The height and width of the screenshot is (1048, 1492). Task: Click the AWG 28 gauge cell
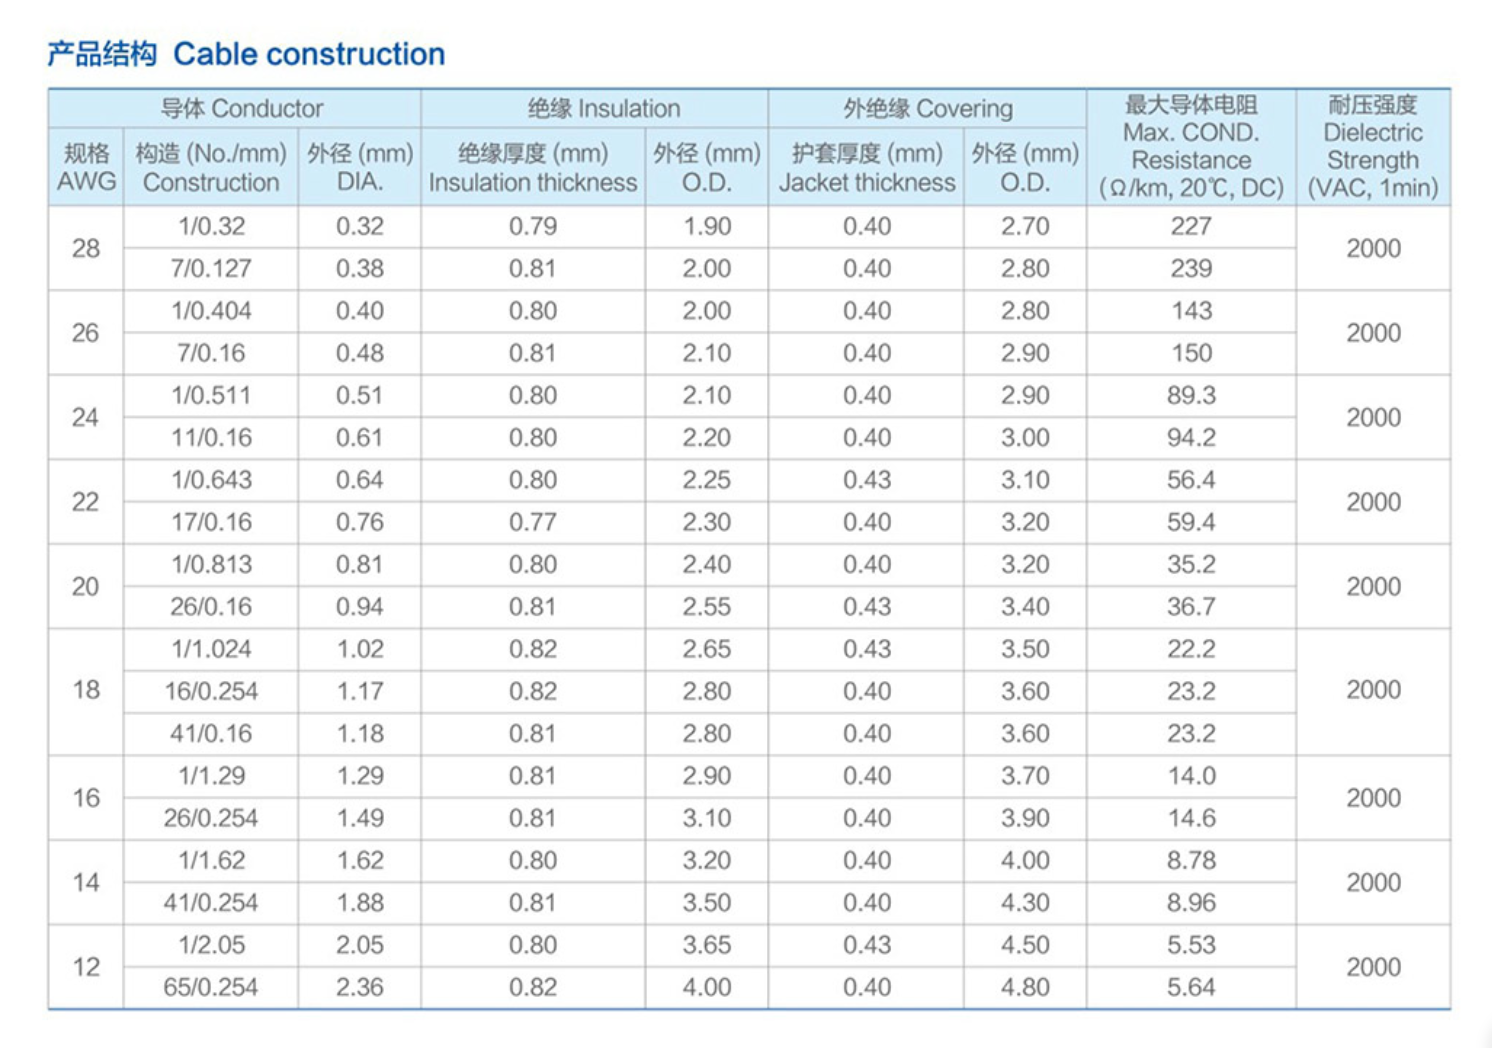click(86, 248)
